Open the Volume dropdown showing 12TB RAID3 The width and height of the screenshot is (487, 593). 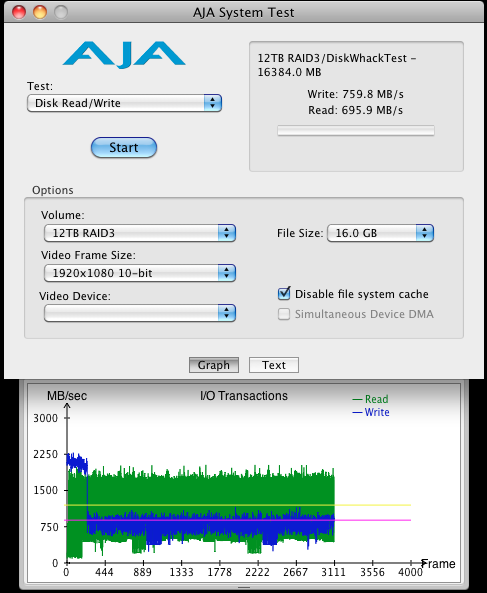coord(140,233)
